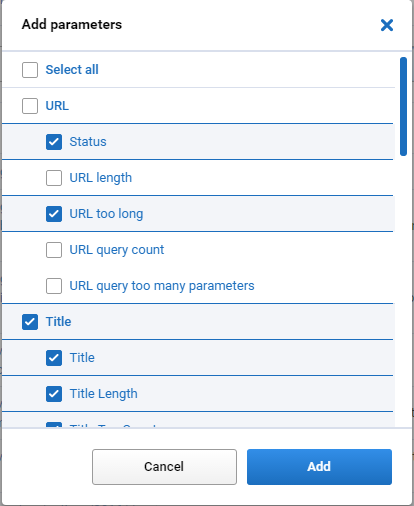Enable the URL length checkbox
414x506 pixels.
point(54,178)
